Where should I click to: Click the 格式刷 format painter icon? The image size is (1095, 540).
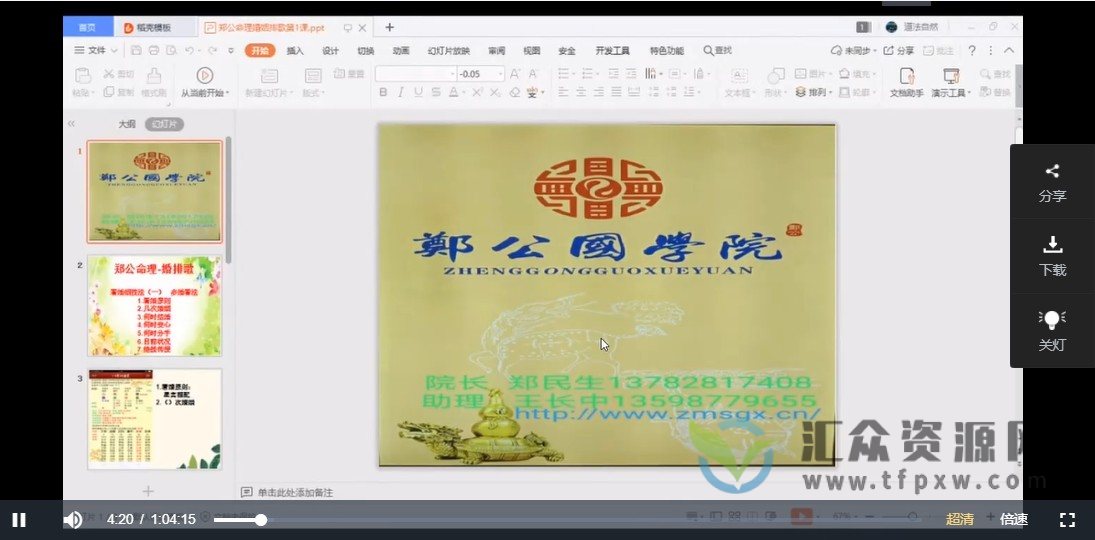click(154, 75)
